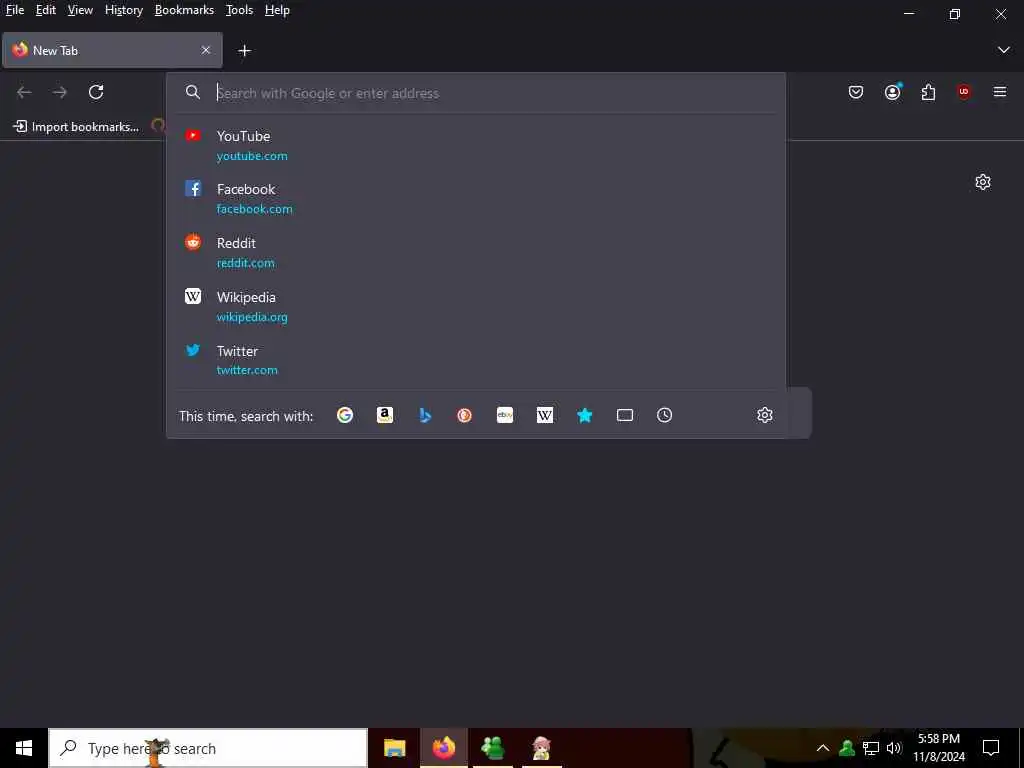Open the History menu
The image size is (1024, 768).
[124, 10]
